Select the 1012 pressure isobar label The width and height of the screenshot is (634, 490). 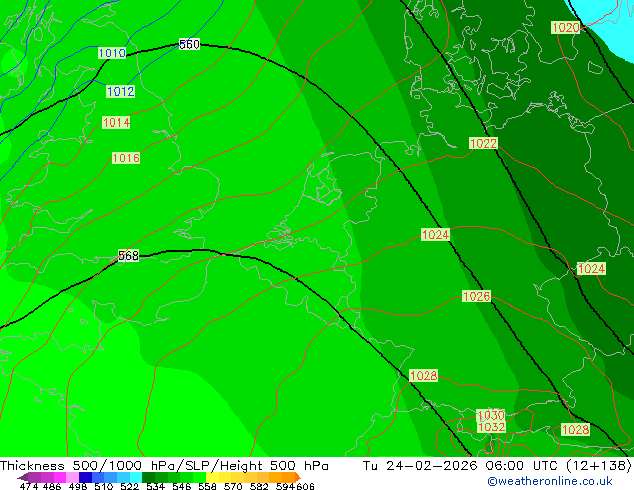coord(120,92)
